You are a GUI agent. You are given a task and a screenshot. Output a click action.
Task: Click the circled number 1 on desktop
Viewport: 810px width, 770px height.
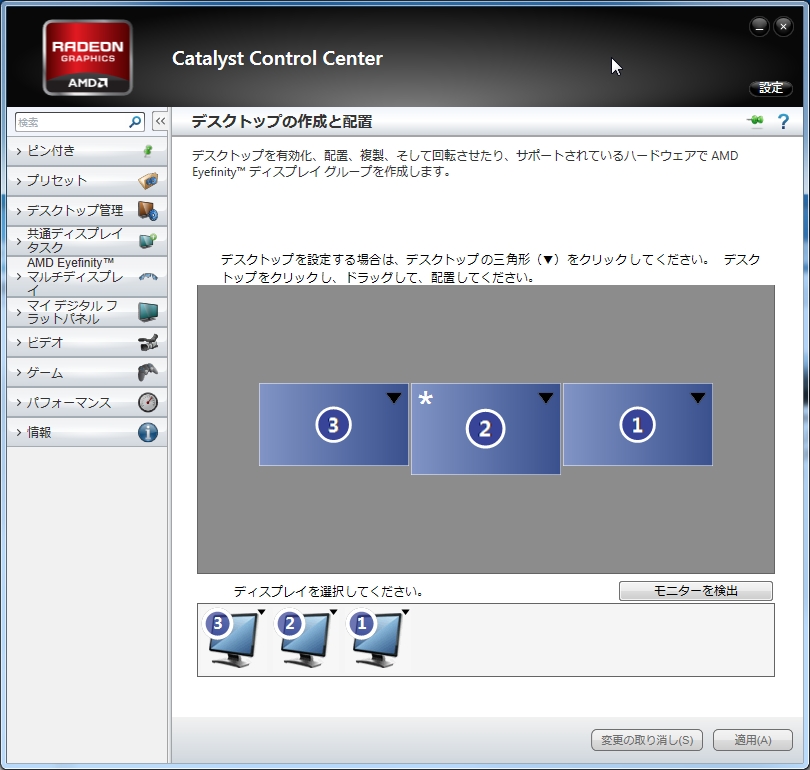637,425
